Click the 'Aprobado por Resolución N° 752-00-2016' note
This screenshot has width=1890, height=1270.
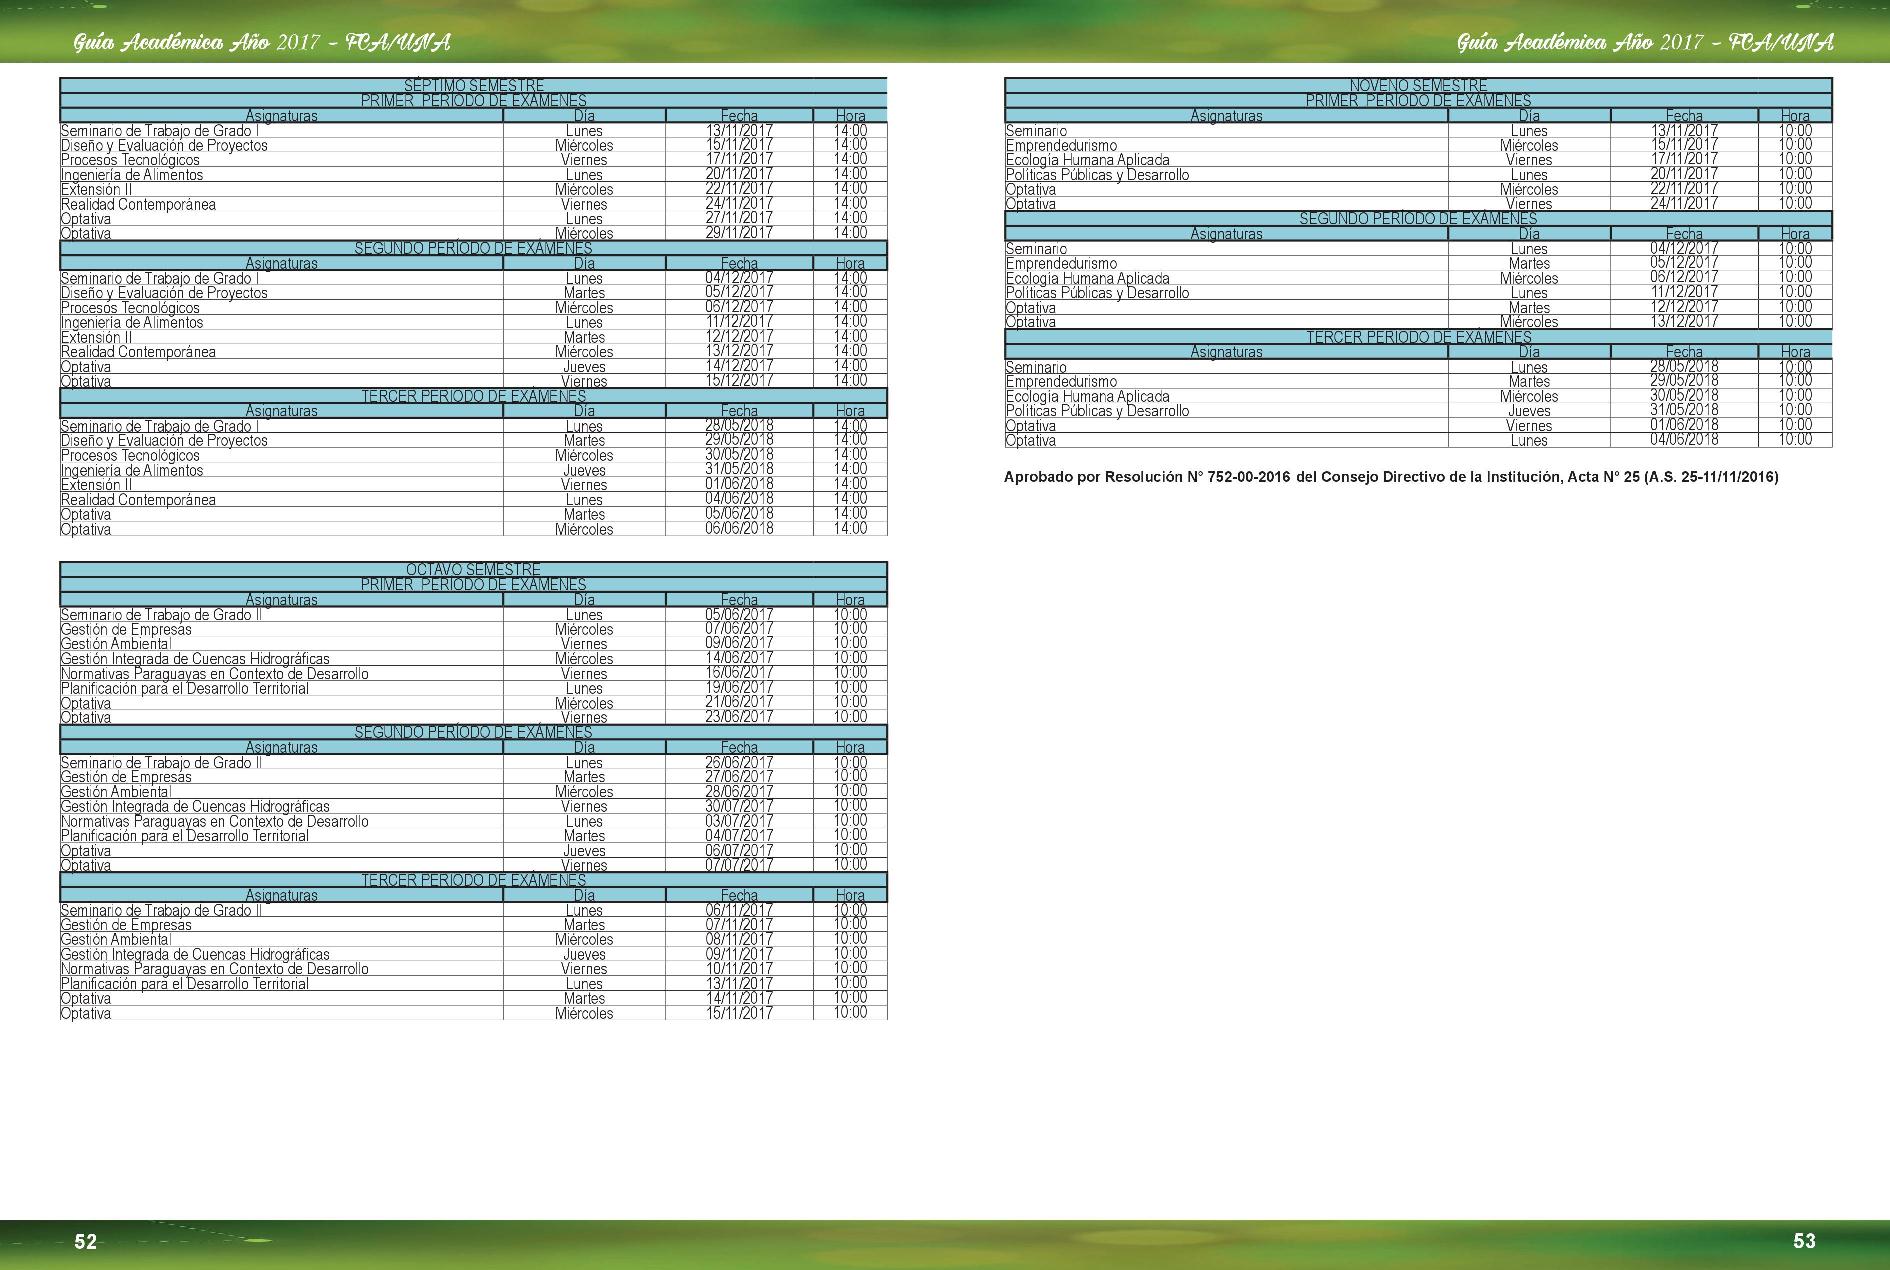[1391, 478]
